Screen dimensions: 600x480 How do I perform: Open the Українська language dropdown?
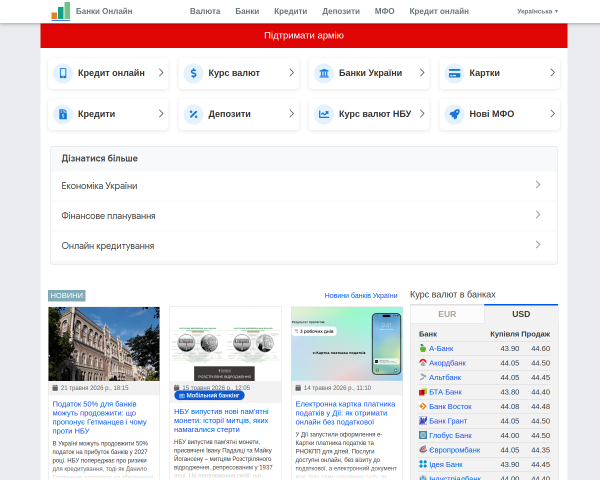[x=537, y=11]
